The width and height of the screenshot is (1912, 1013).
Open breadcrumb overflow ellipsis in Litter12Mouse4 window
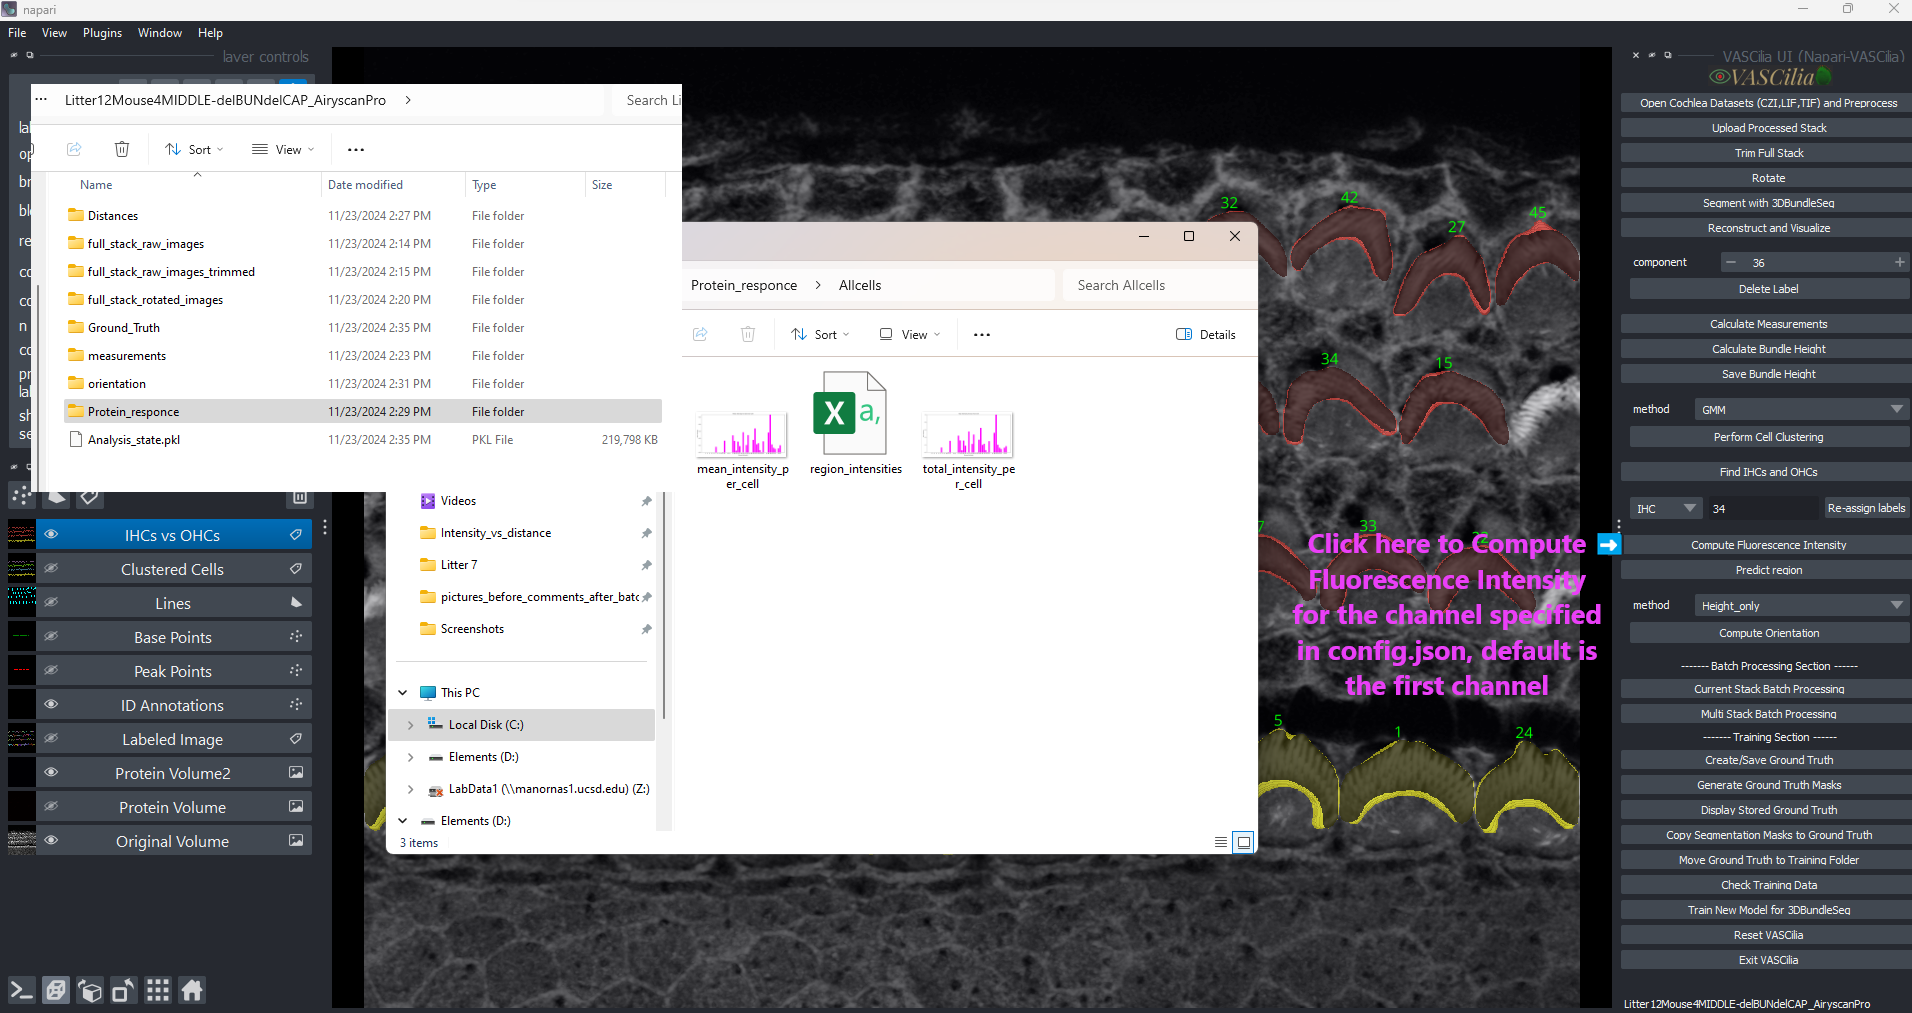click(x=41, y=100)
